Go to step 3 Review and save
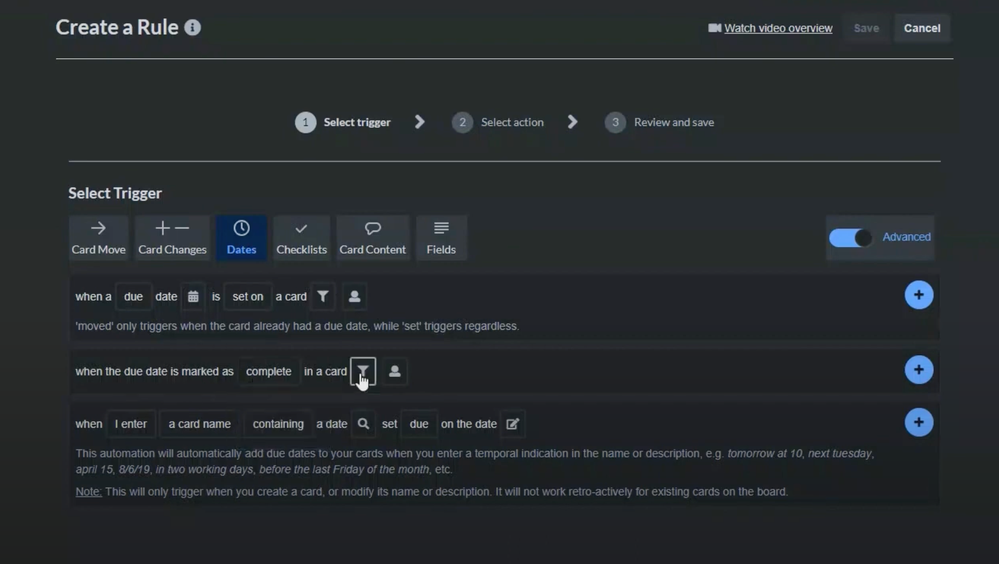The image size is (999, 564). click(659, 122)
